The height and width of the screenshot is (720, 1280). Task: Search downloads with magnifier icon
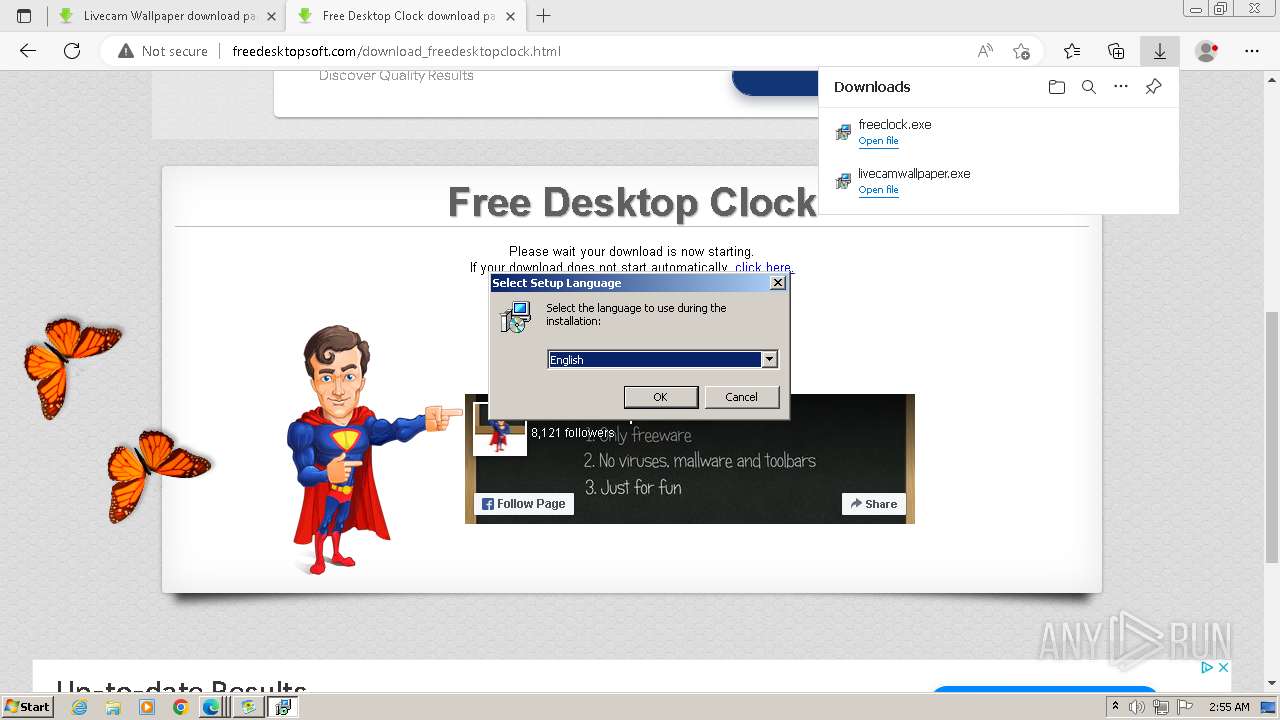coord(1089,87)
